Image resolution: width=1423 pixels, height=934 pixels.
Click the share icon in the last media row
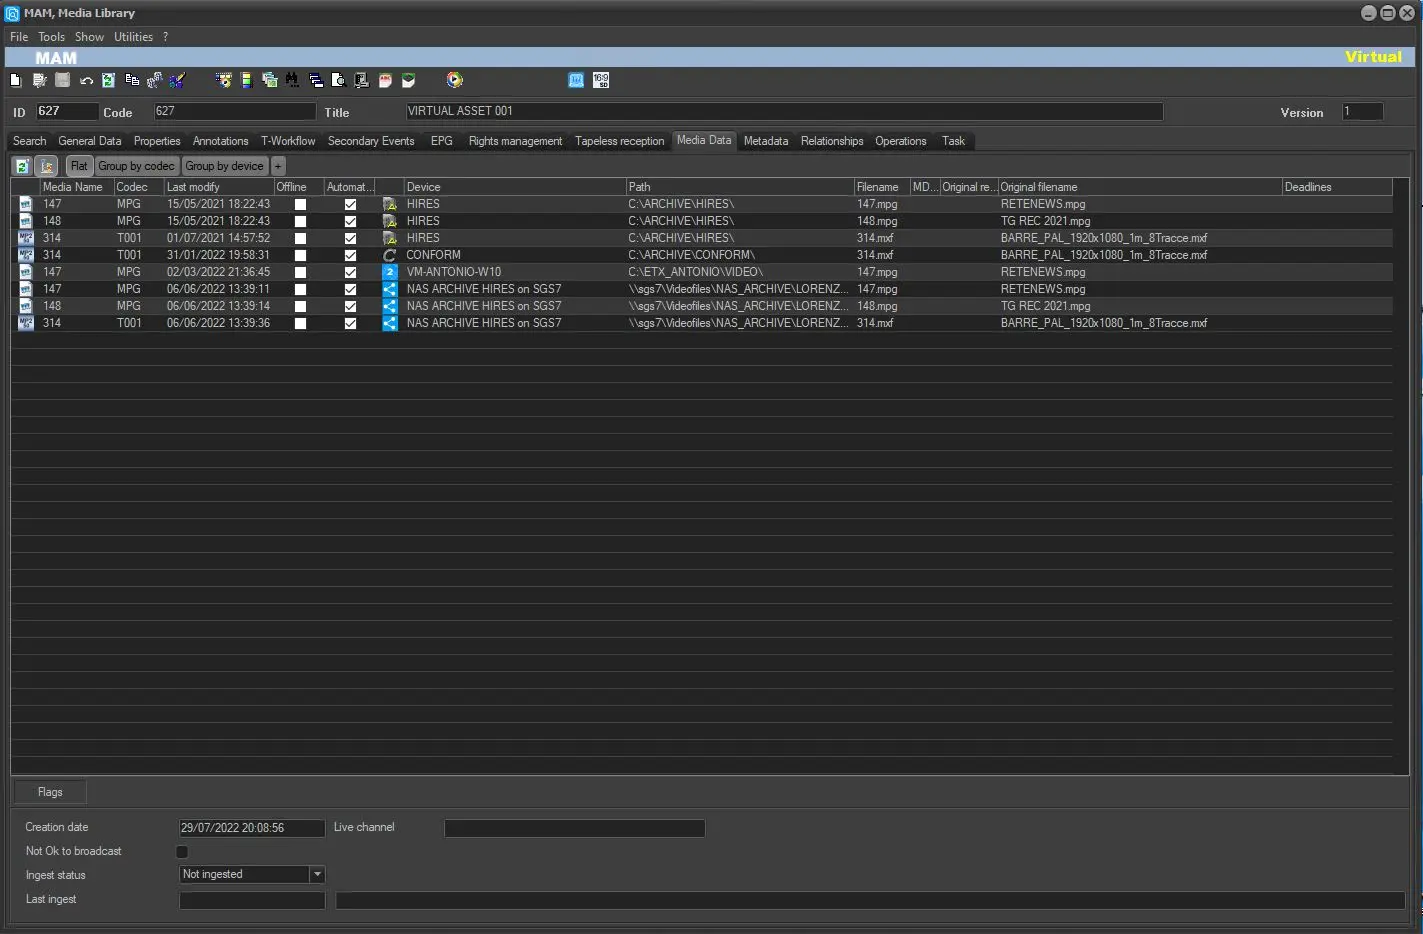390,323
